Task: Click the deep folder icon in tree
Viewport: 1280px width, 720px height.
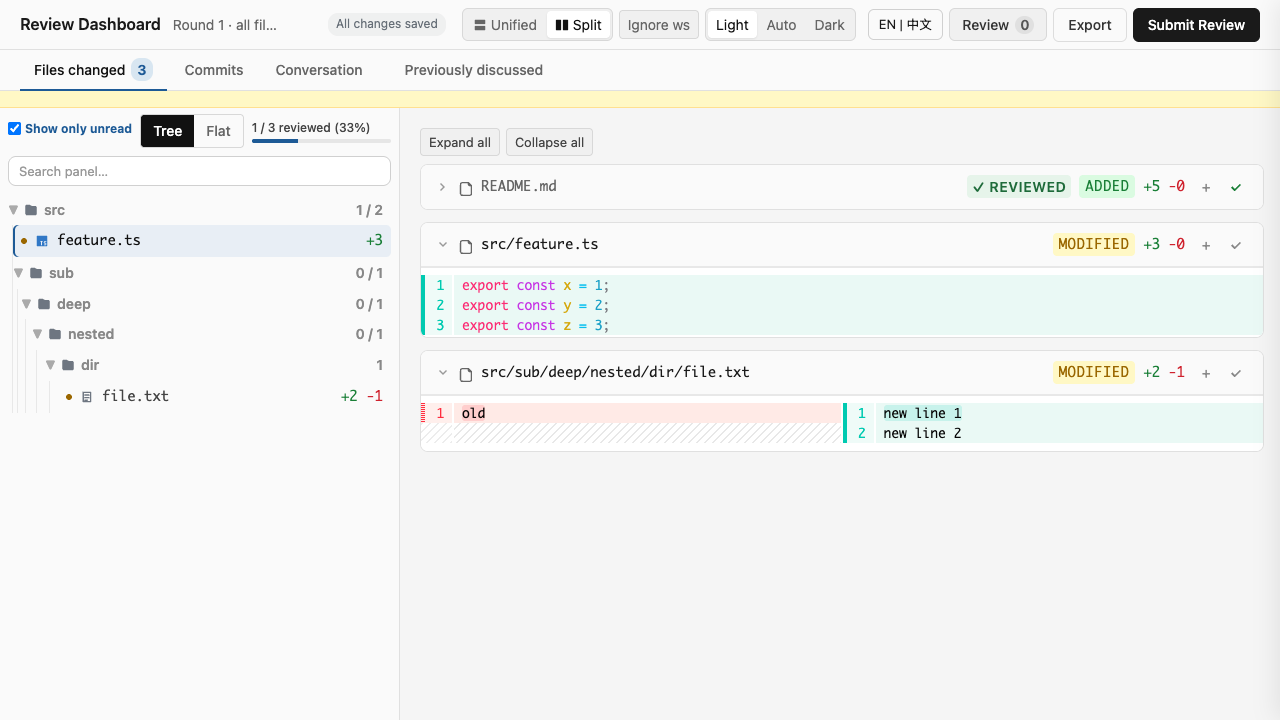Action: pos(44,304)
